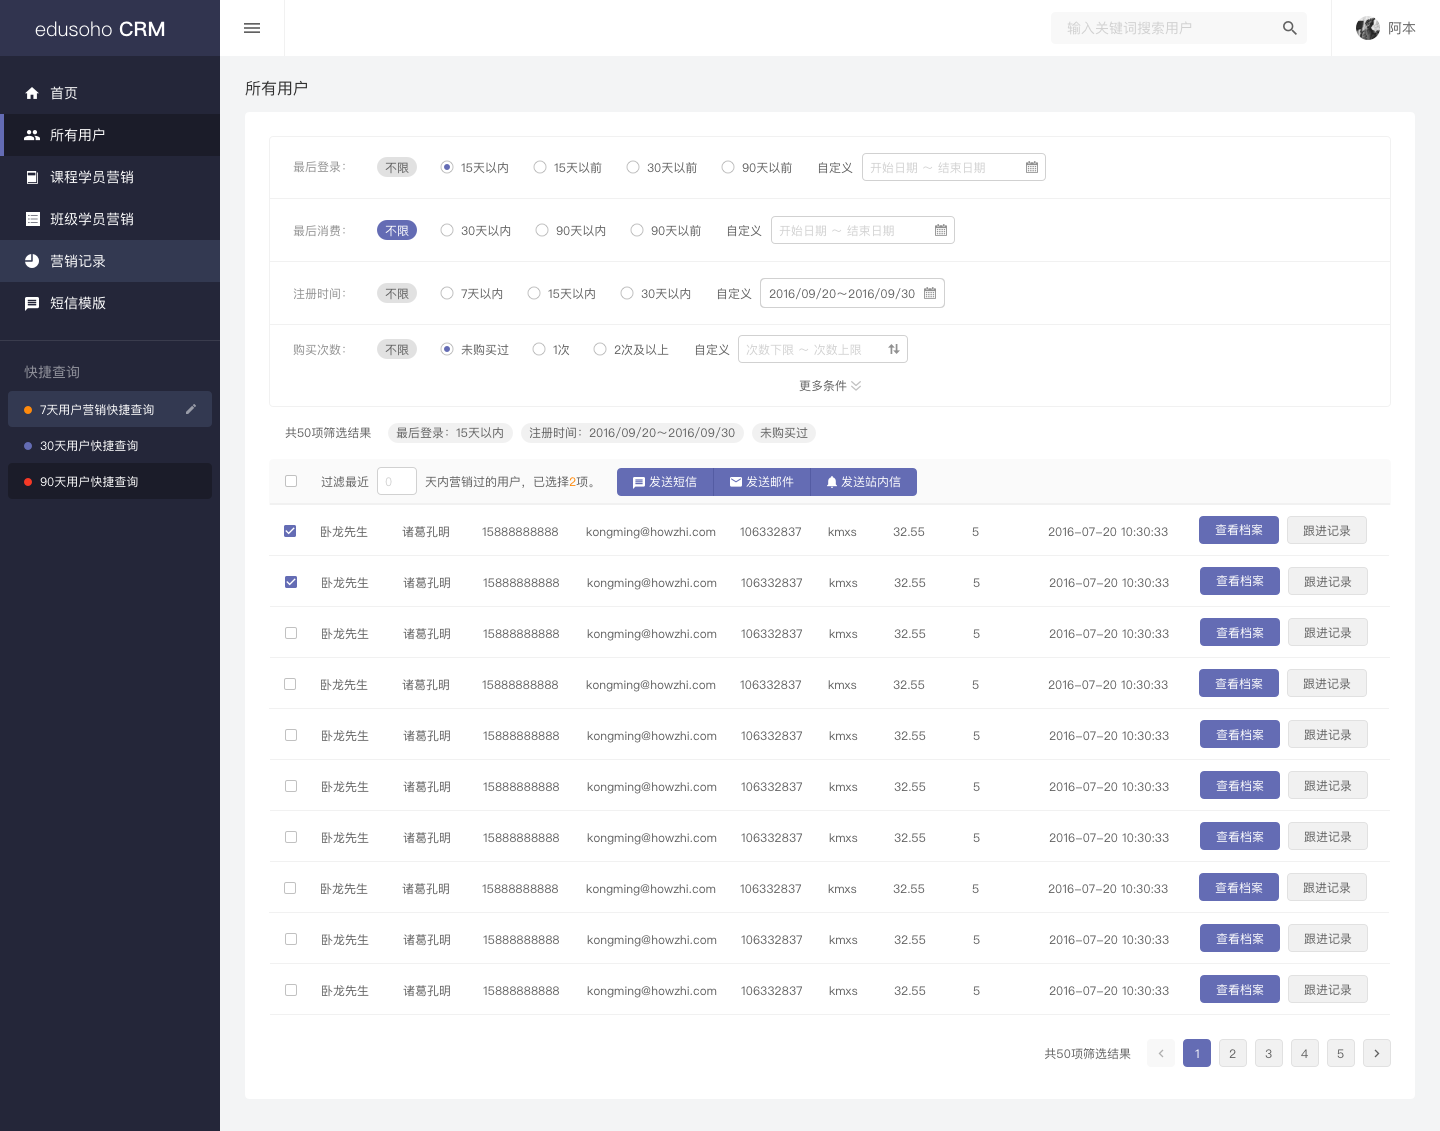Click 查看档案 button on the first row

pyautogui.click(x=1239, y=530)
